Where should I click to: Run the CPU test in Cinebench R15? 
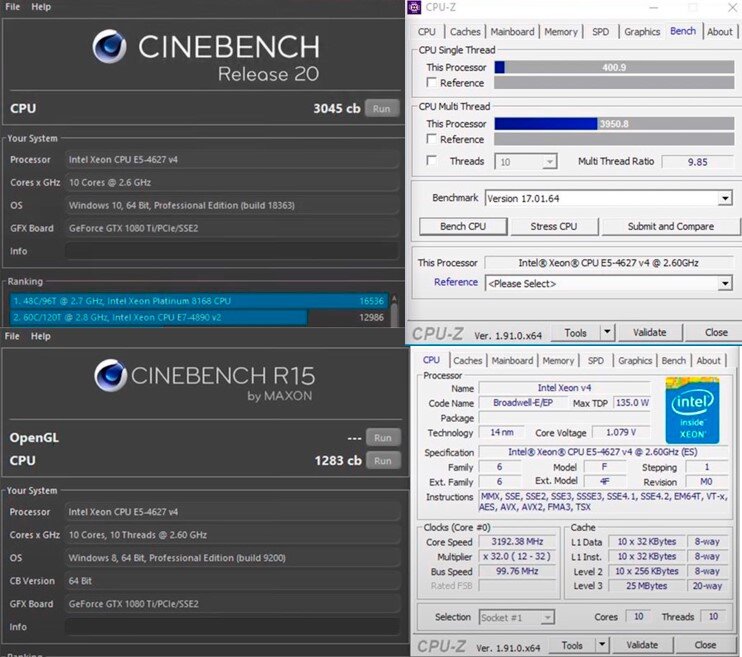pyautogui.click(x=382, y=461)
